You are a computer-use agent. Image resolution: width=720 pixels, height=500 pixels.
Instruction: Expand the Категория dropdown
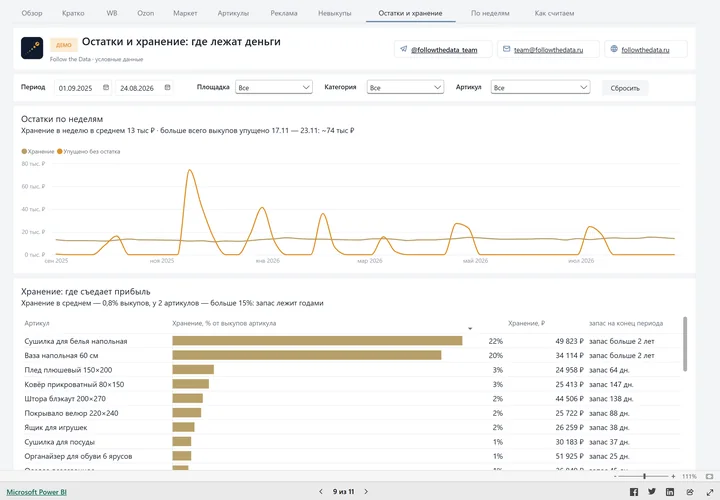[405, 87]
